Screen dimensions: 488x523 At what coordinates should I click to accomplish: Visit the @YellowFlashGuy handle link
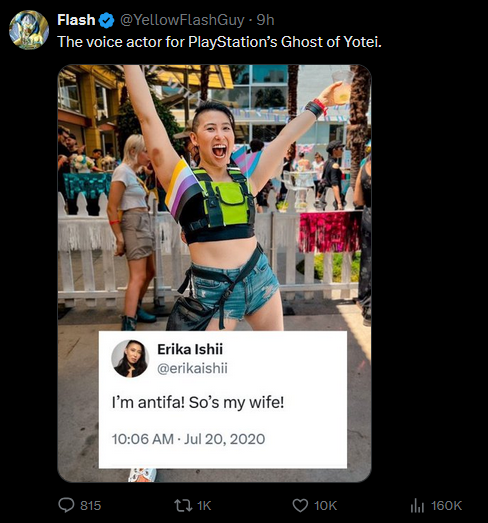click(x=182, y=20)
